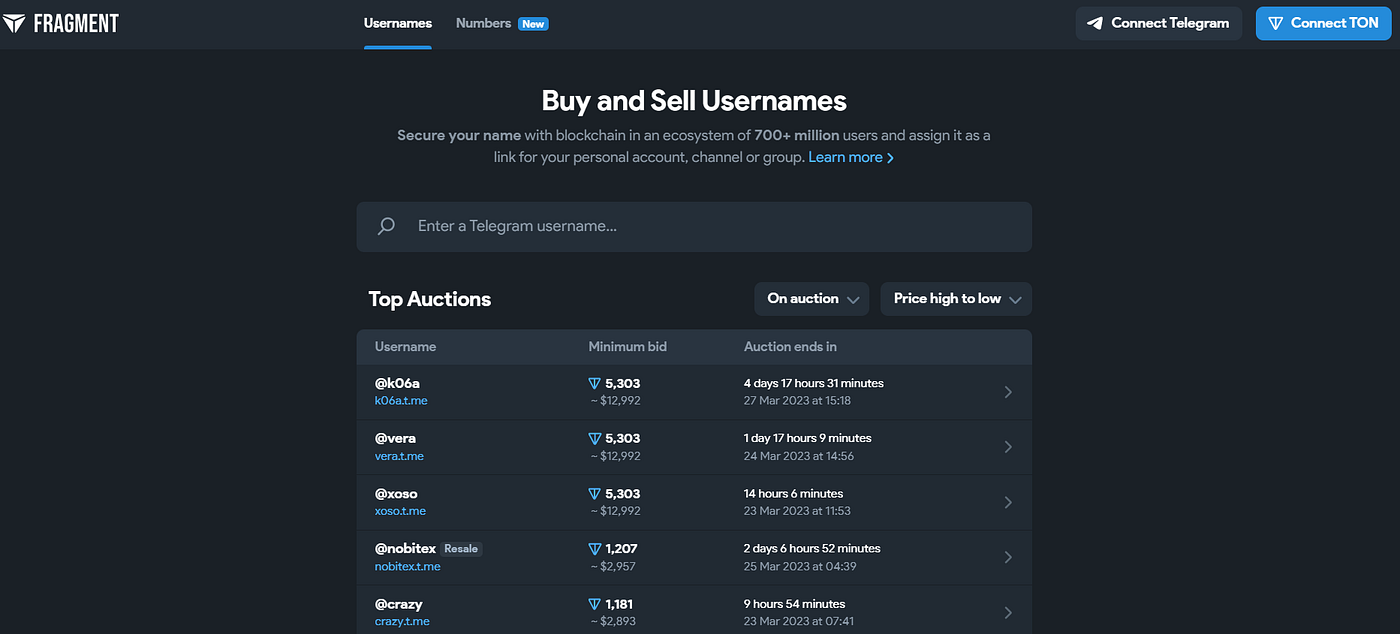Focus the Telegram username search field
This screenshot has width=1400, height=634.
(x=694, y=227)
